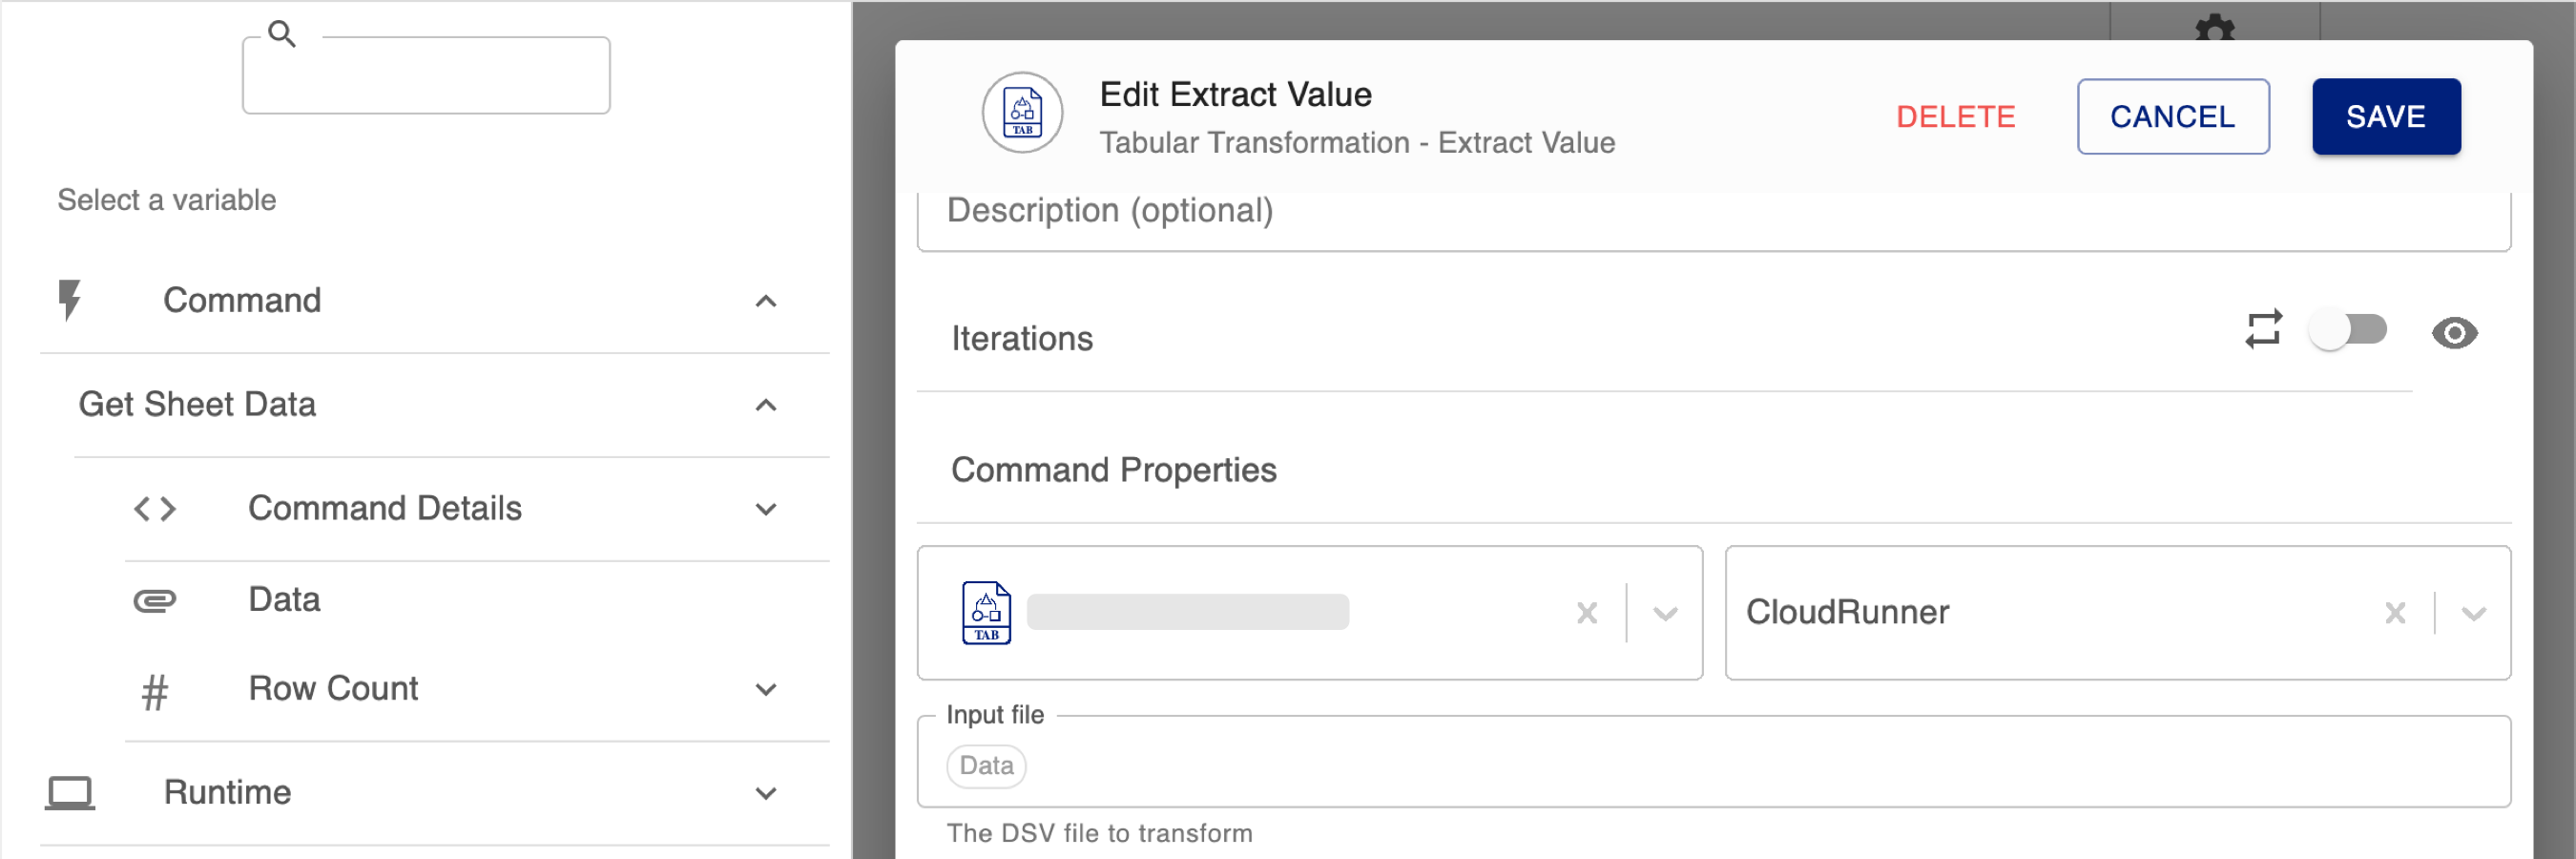
Task: Save the Extract Value command
Action: (x=2385, y=116)
